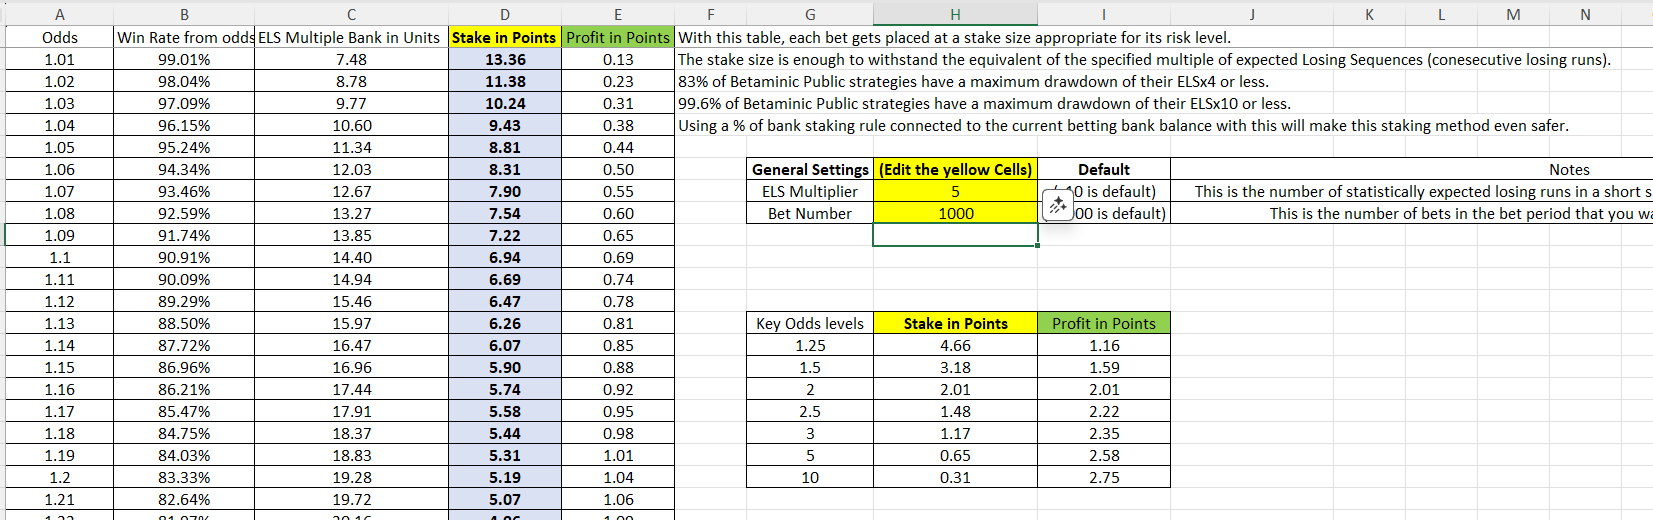Screen dimensions: 1653x520
Task: Click the stake value 13.36 for odds 1.01
Action: click(505, 59)
